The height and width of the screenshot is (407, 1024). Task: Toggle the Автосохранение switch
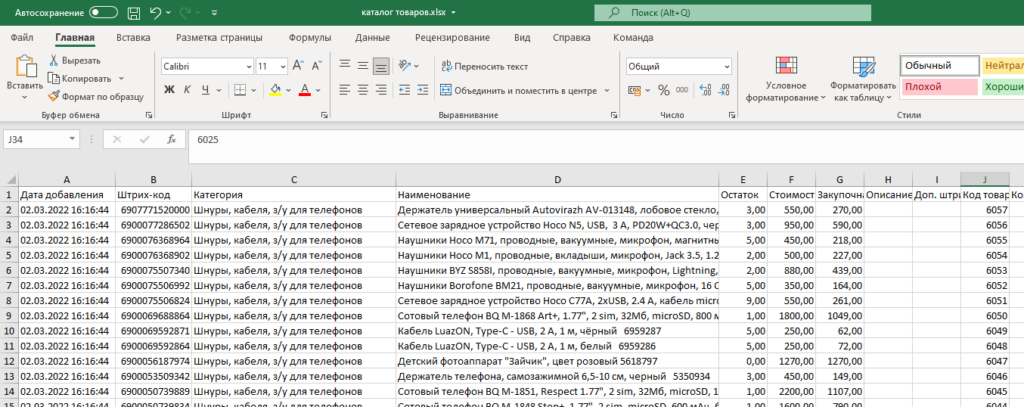[x=103, y=13]
